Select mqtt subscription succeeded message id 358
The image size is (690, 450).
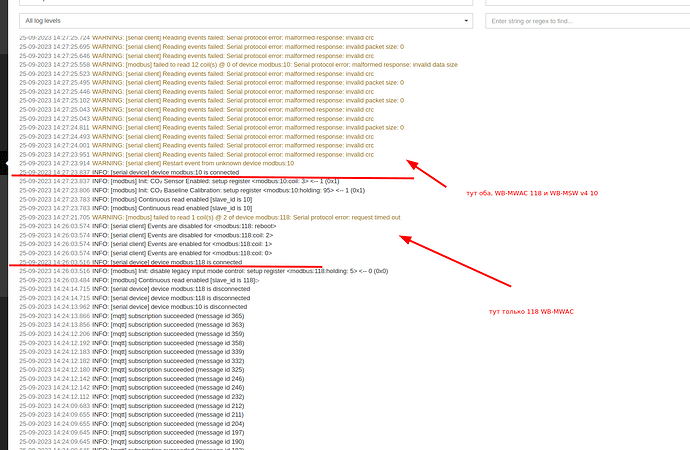point(132,343)
